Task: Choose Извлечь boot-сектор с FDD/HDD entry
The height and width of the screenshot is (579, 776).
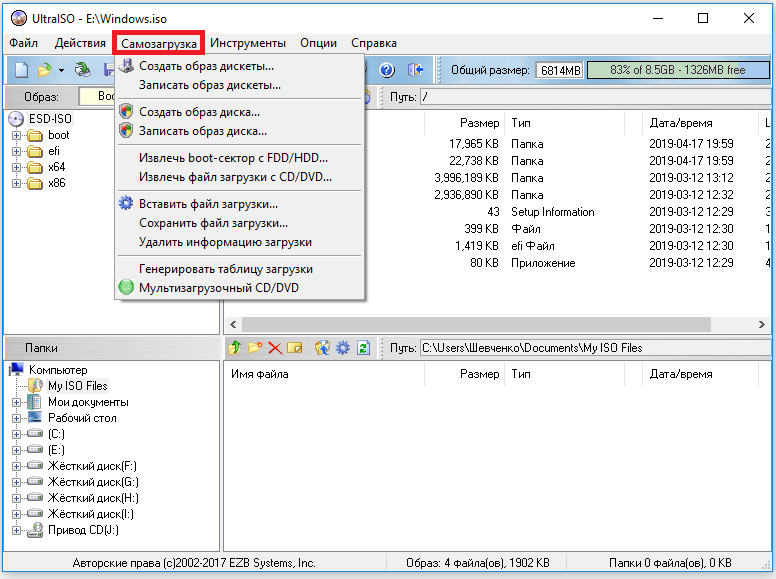Action: pyautogui.click(x=240, y=158)
